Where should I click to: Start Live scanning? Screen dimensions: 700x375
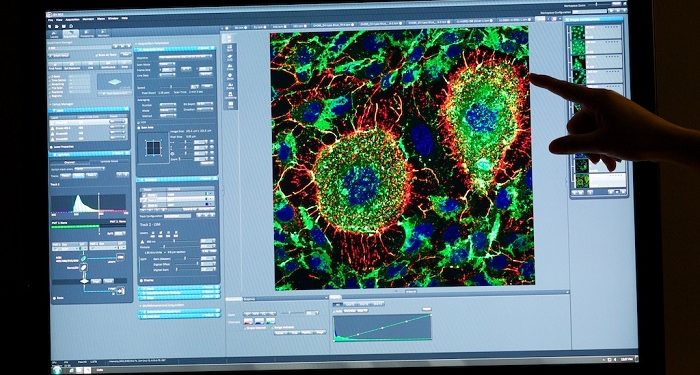coord(90,65)
